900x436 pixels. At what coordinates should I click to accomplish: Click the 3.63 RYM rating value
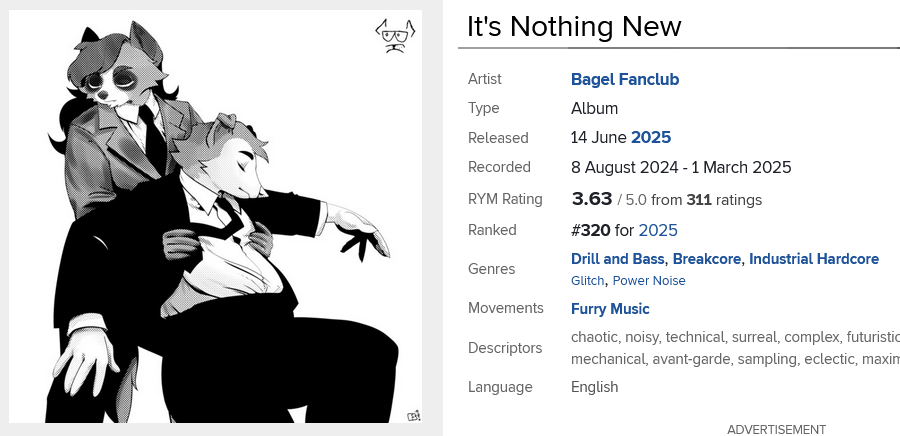[x=591, y=199]
